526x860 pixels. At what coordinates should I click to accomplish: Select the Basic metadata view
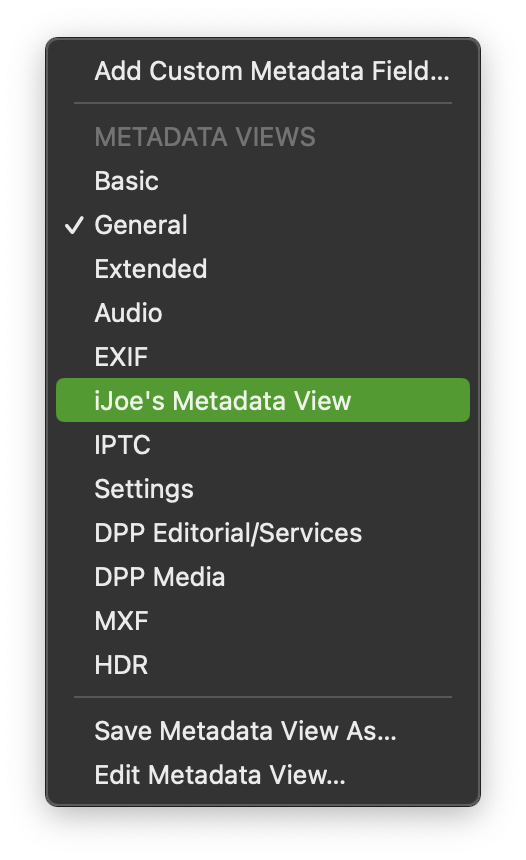tap(263, 181)
